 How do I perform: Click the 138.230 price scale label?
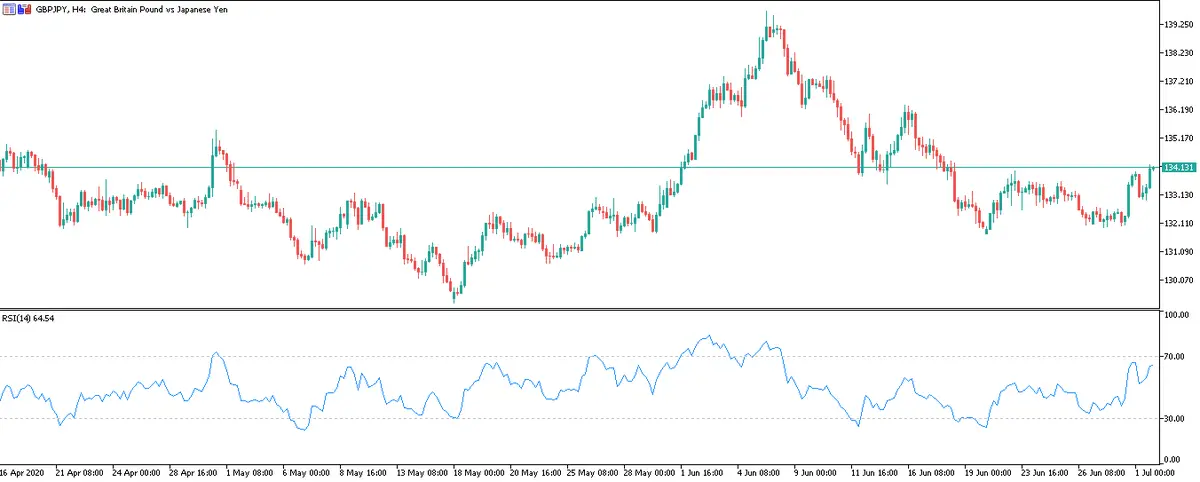click(1178, 52)
